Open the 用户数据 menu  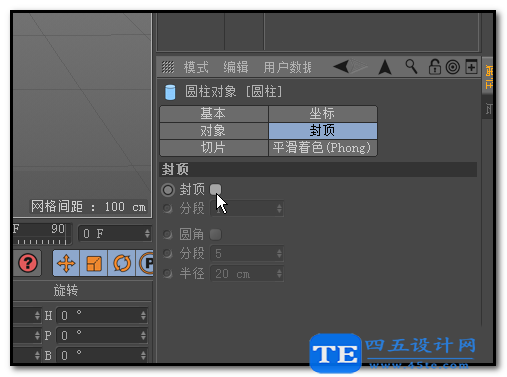(287, 67)
